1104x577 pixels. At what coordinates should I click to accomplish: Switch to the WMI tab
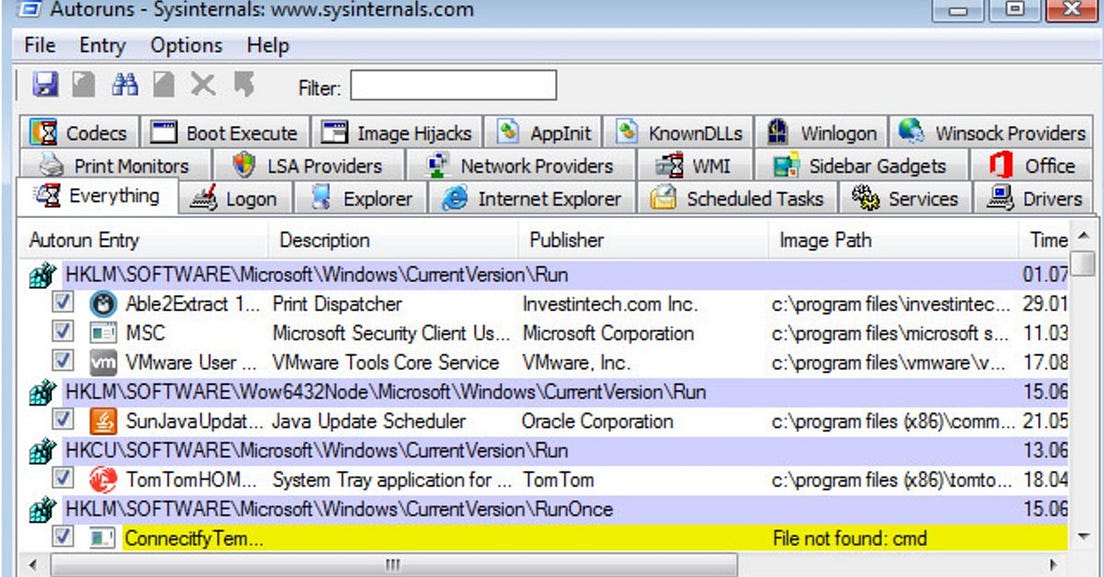point(694,165)
